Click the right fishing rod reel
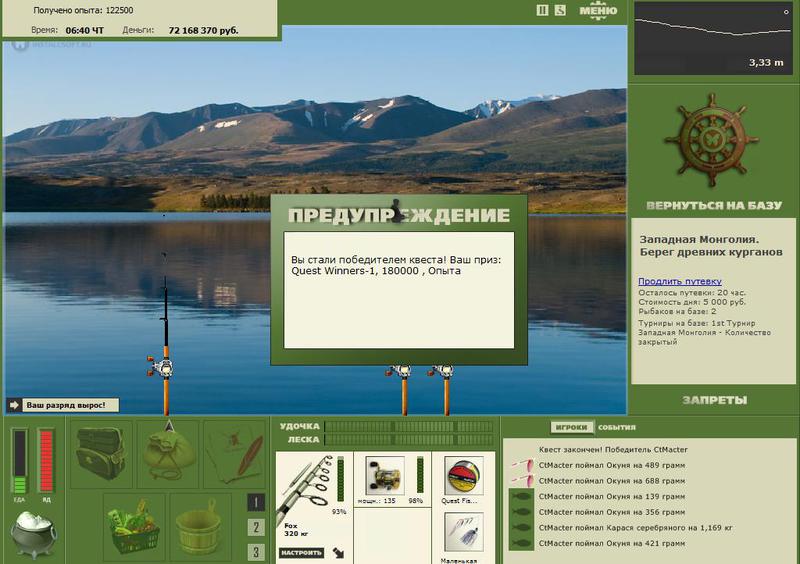The height and width of the screenshot is (564, 800). pos(442,371)
